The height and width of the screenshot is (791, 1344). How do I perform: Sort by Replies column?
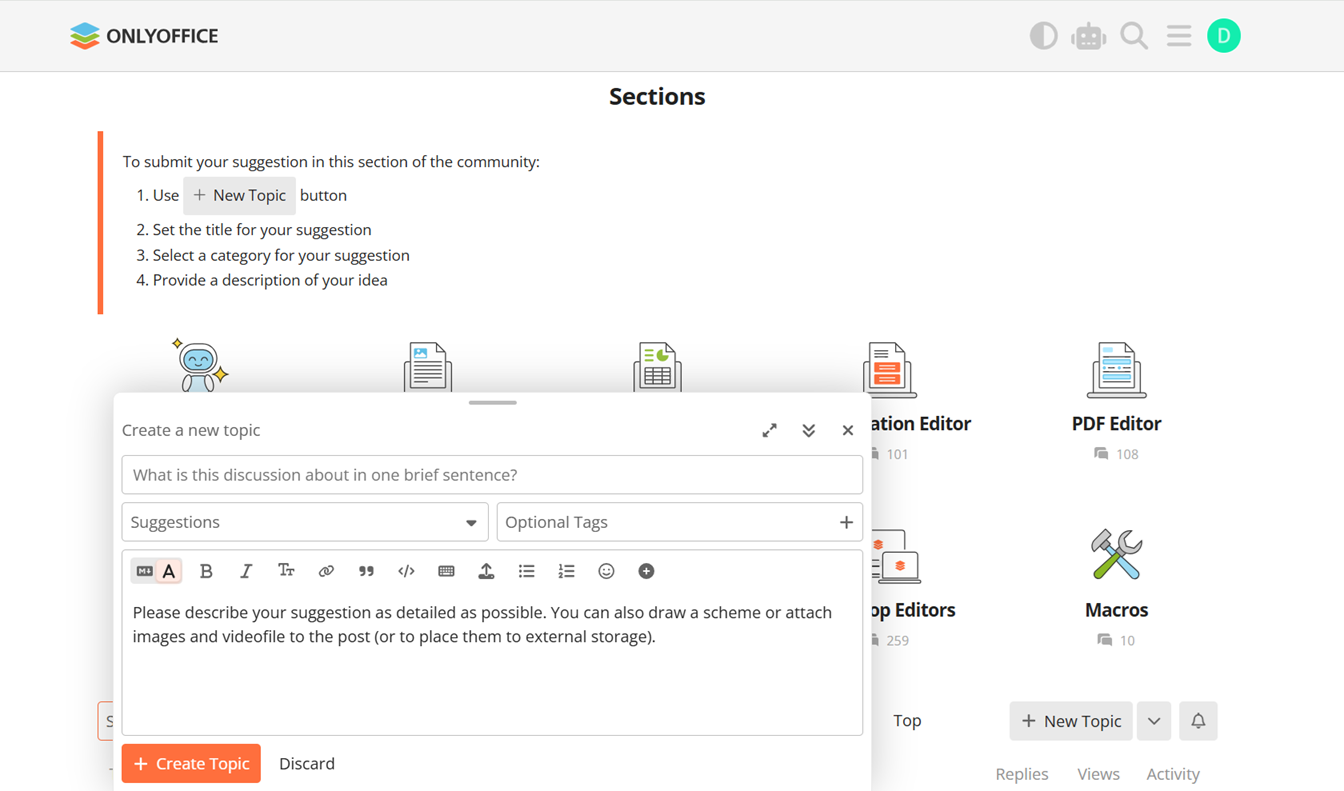point(1022,774)
